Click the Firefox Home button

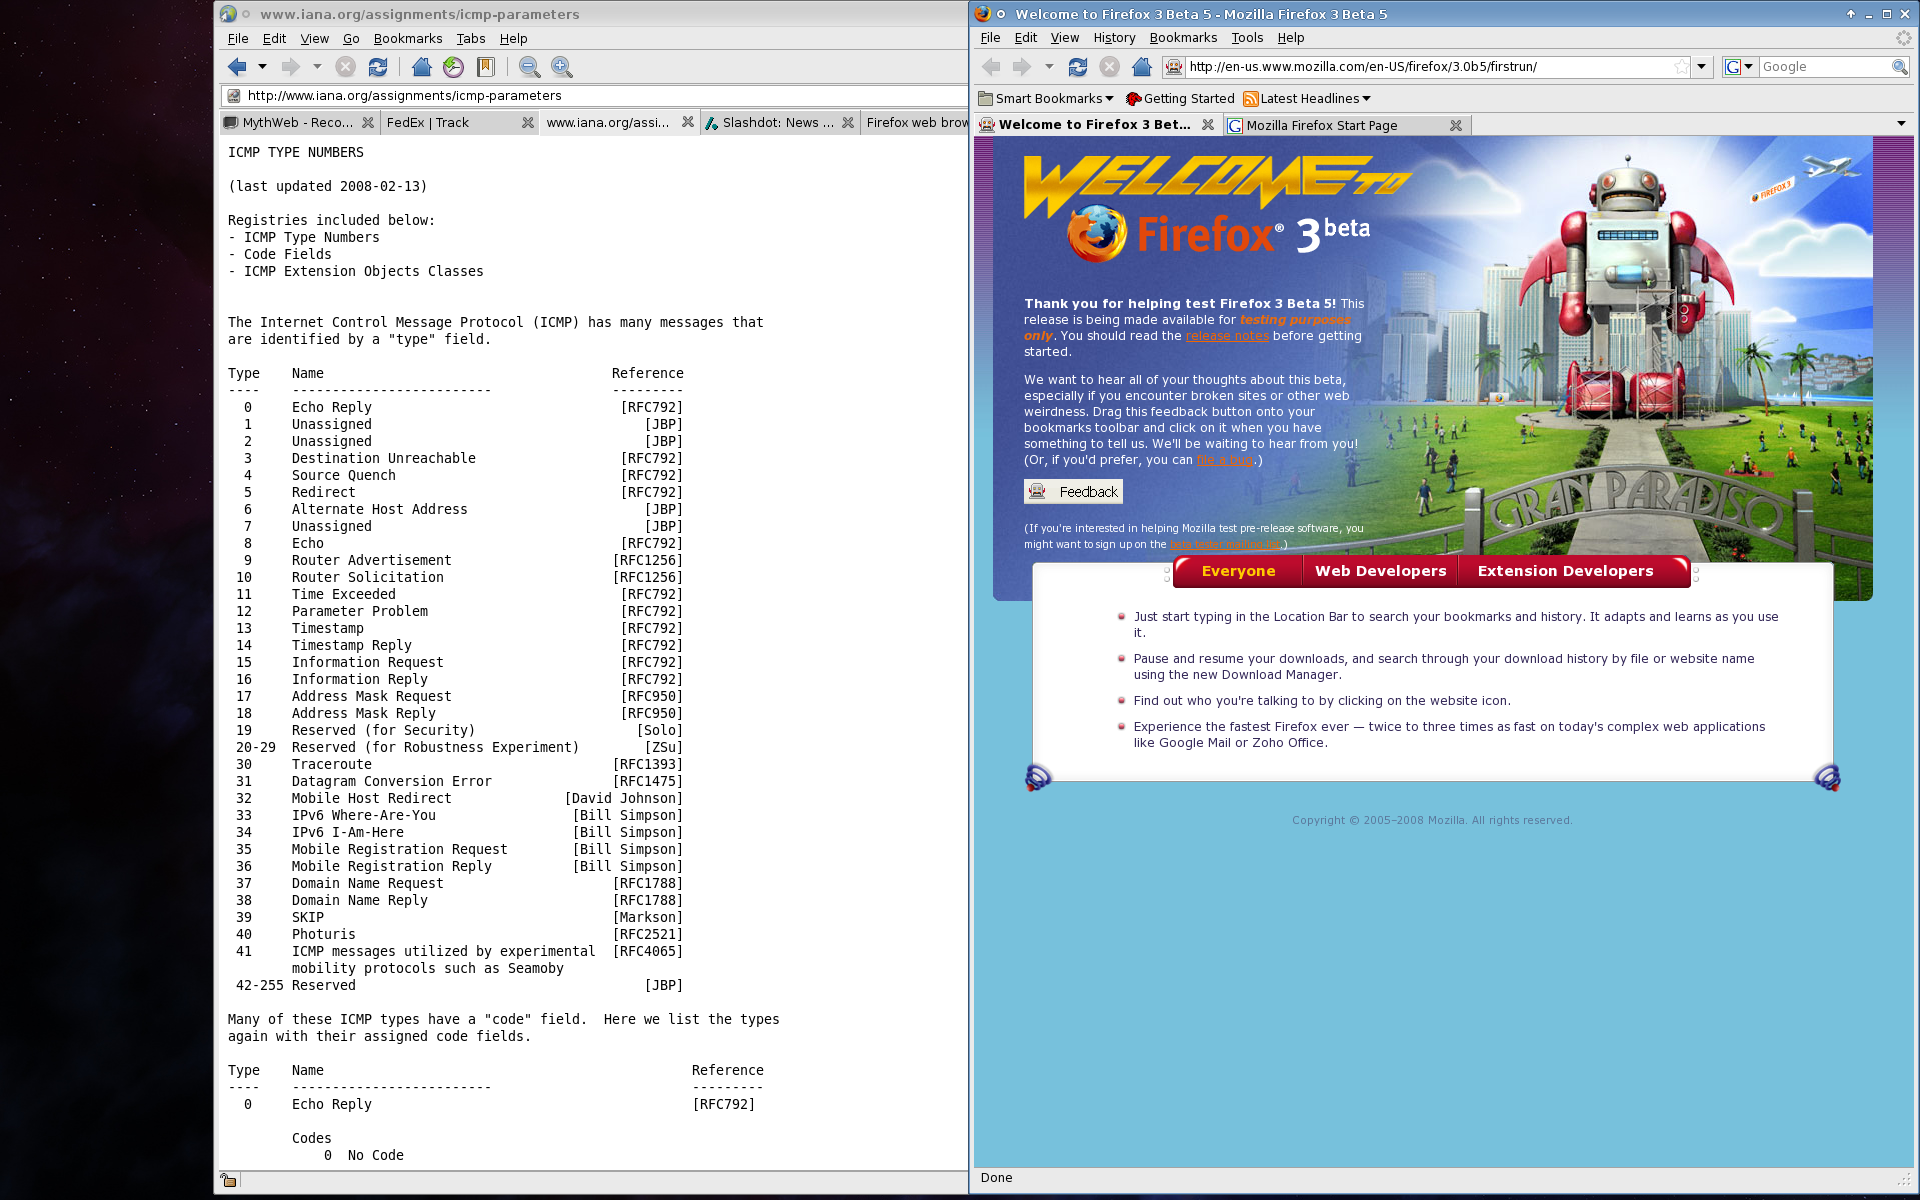click(x=1142, y=67)
